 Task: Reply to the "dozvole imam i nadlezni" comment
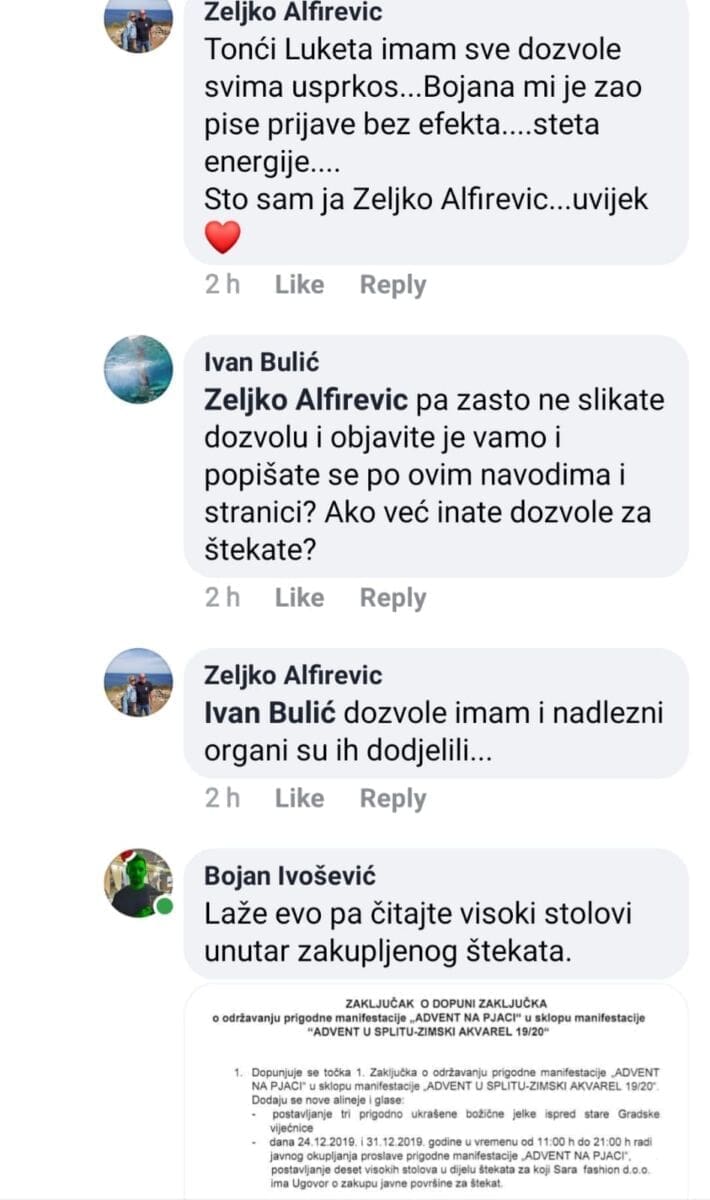click(x=393, y=799)
